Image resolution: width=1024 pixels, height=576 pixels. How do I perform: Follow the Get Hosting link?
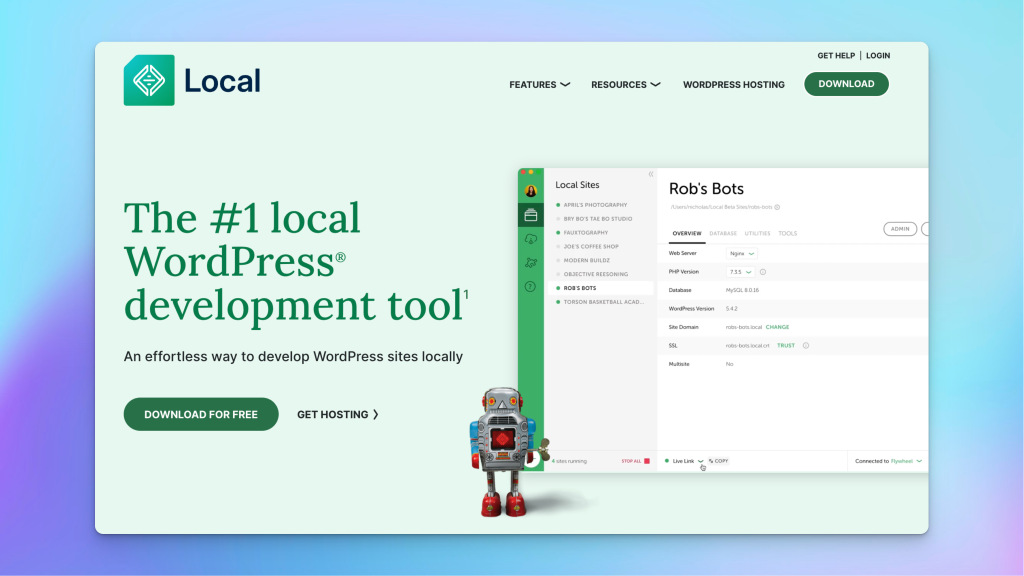[x=338, y=415]
